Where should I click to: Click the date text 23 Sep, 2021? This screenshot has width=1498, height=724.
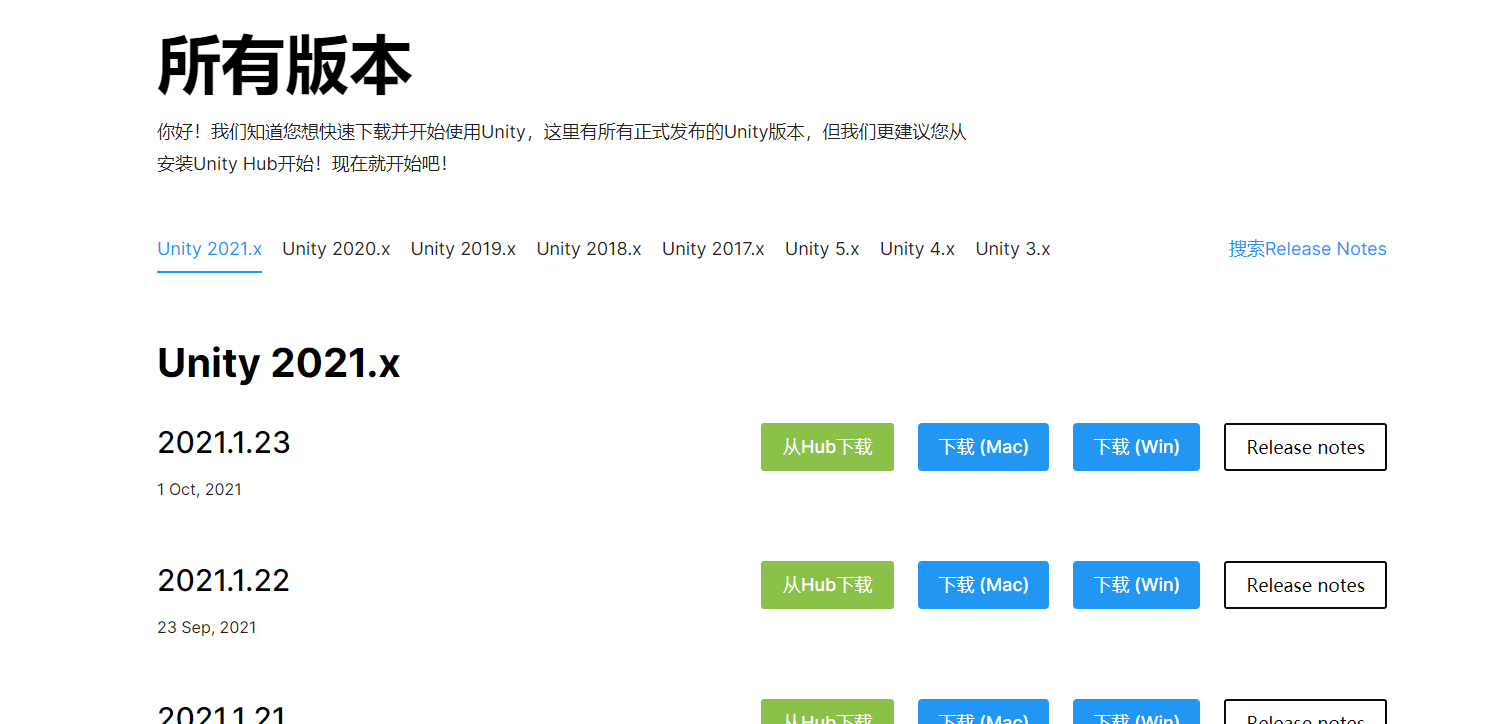point(206,628)
